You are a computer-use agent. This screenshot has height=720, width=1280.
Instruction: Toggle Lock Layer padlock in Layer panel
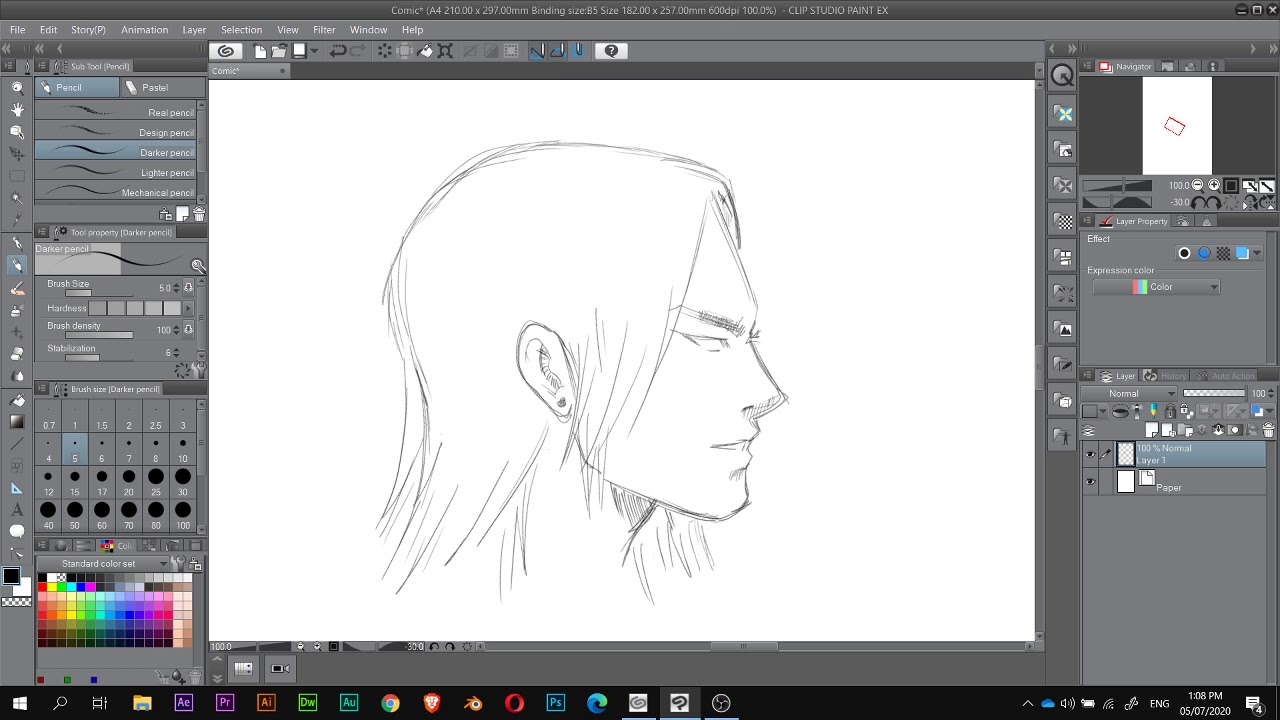[1169, 411]
